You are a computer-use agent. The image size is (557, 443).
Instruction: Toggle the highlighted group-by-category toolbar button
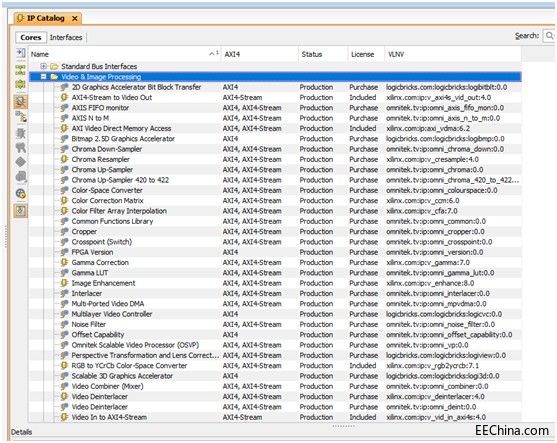click(21, 102)
